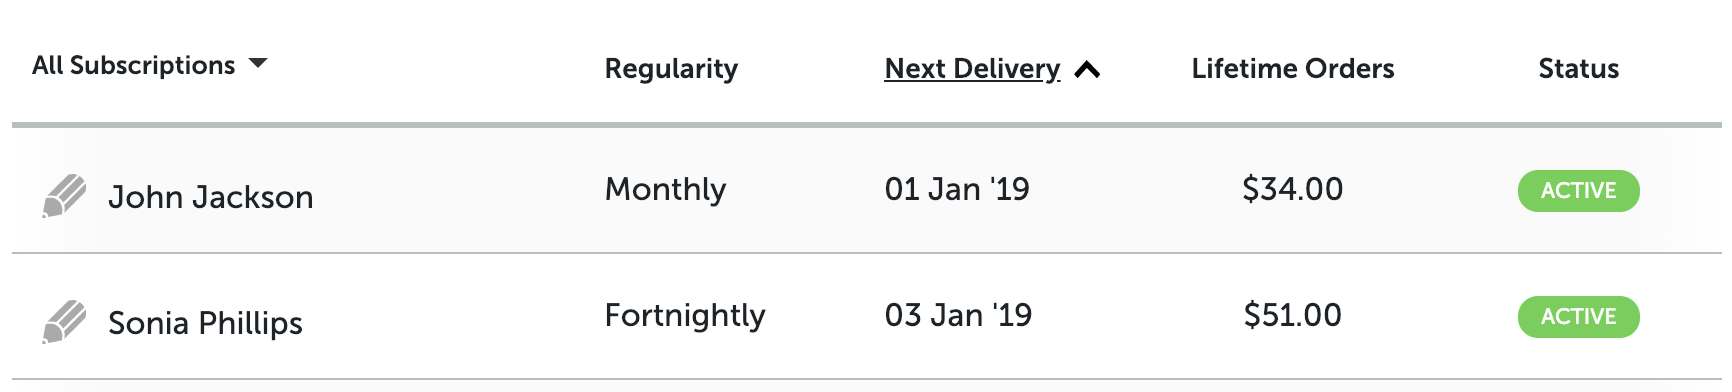Click the Regularity column header
Image resolution: width=1732 pixels, height=392 pixels.
click(671, 69)
